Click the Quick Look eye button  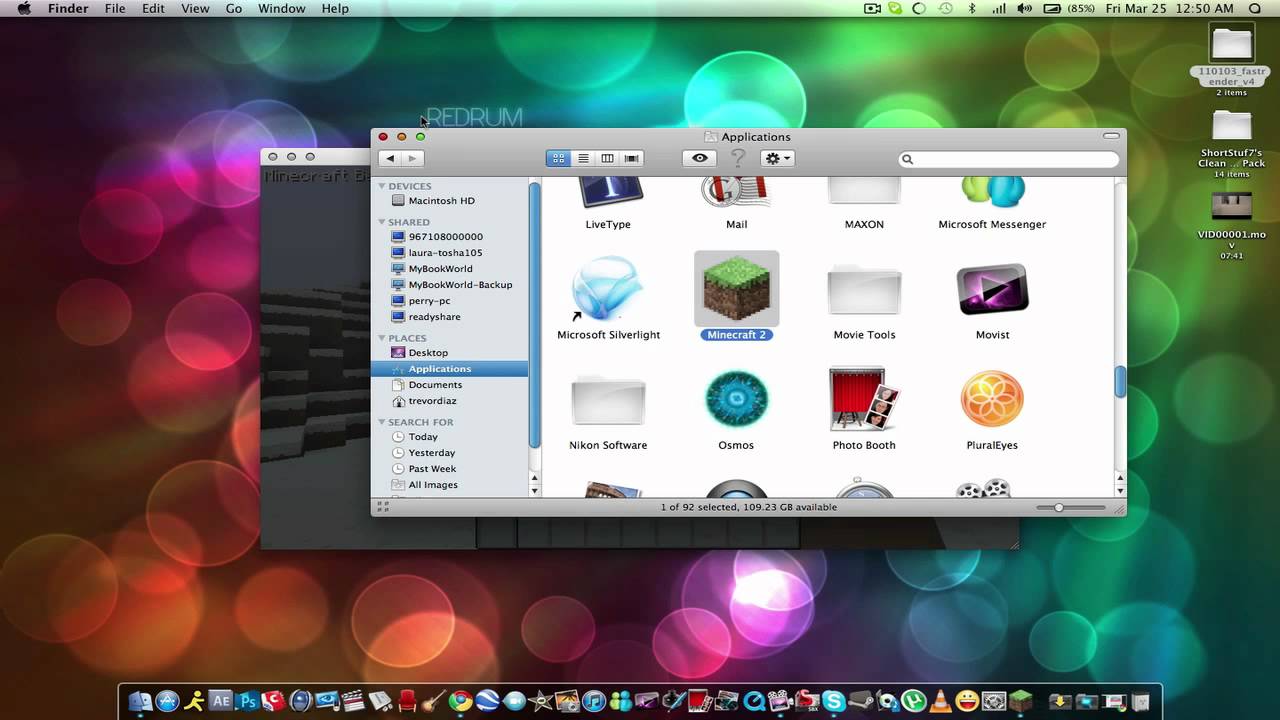click(x=699, y=158)
